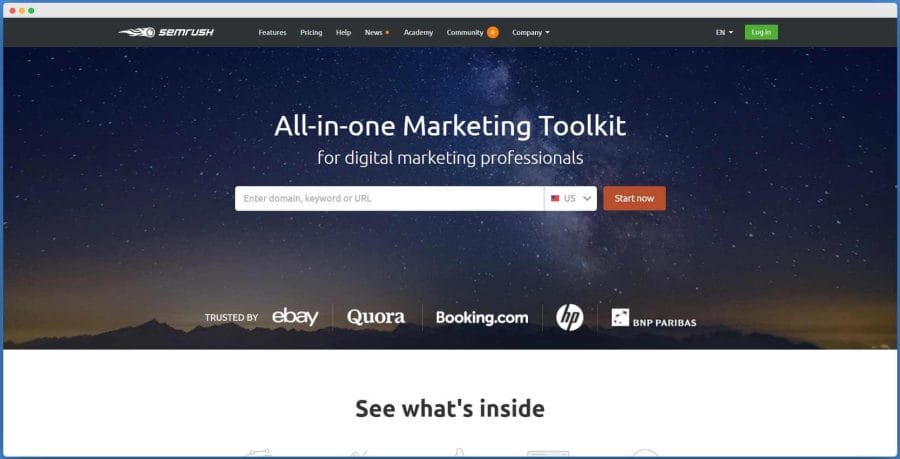Open the Help menu item
The image size is (900, 459).
tap(343, 33)
